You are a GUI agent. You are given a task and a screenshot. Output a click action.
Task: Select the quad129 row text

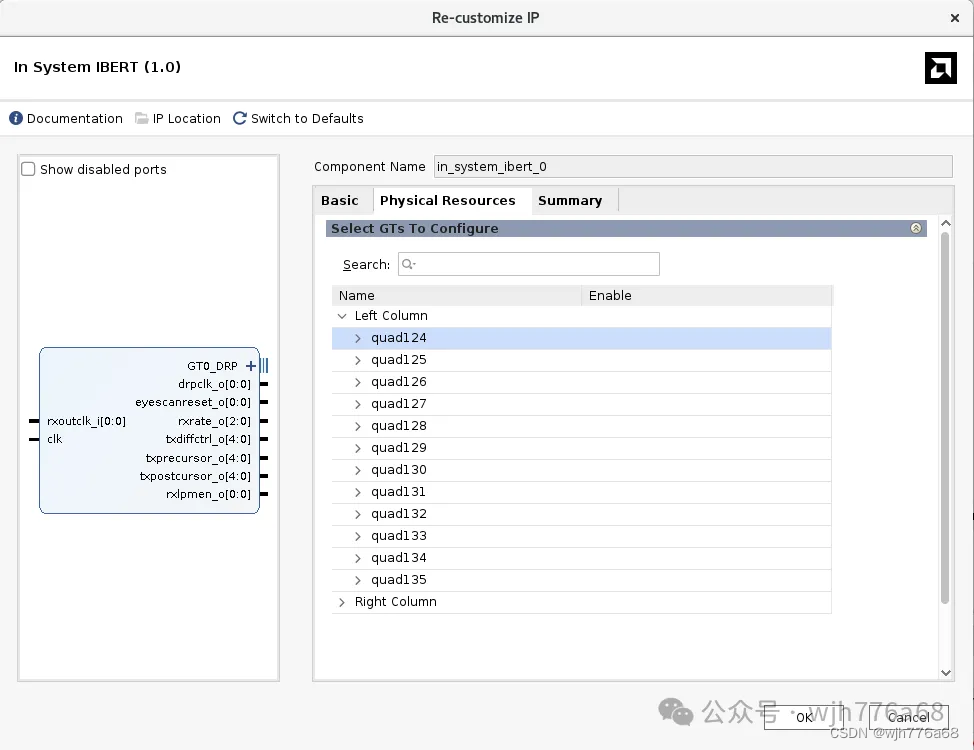coord(399,448)
